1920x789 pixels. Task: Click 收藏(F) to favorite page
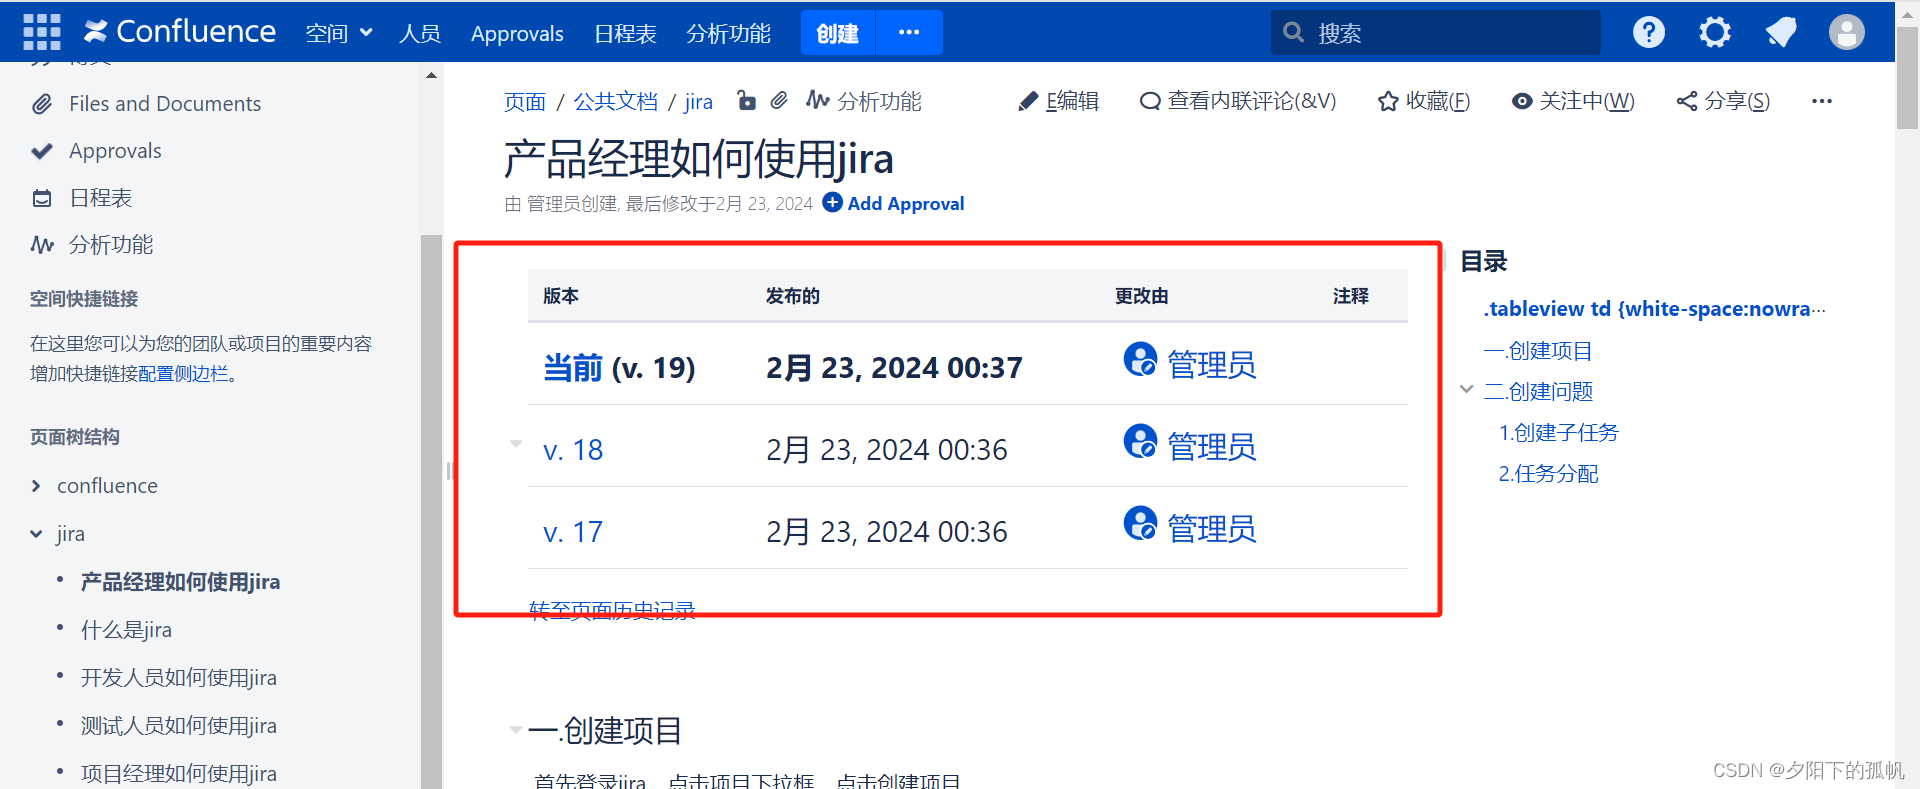[1424, 101]
